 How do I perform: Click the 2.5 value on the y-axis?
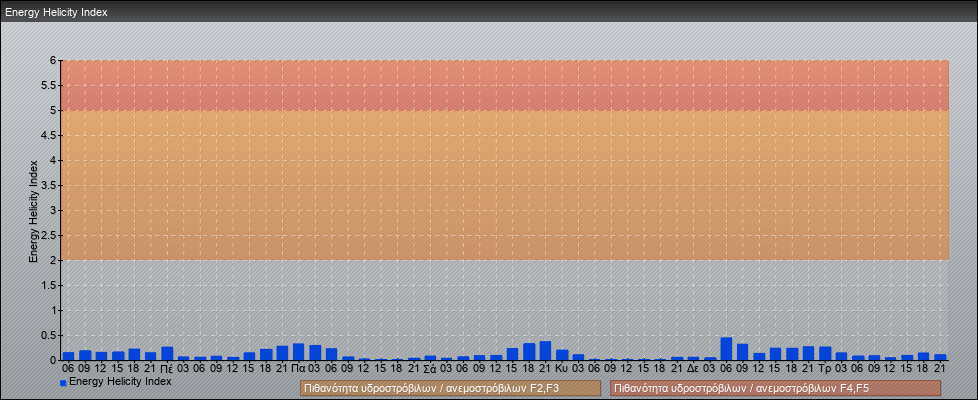(49, 235)
